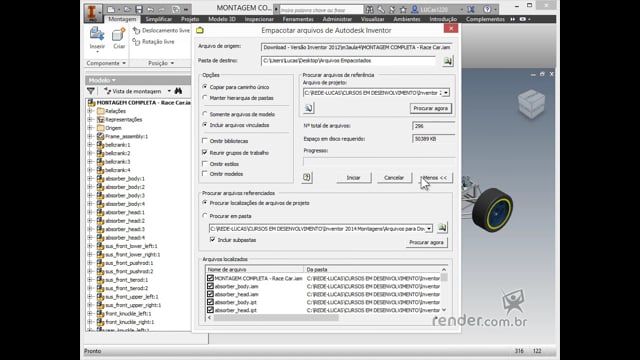Open Arquivo de projeto dropdown
This screenshot has height=360, width=640.
pyautogui.click(x=446, y=93)
